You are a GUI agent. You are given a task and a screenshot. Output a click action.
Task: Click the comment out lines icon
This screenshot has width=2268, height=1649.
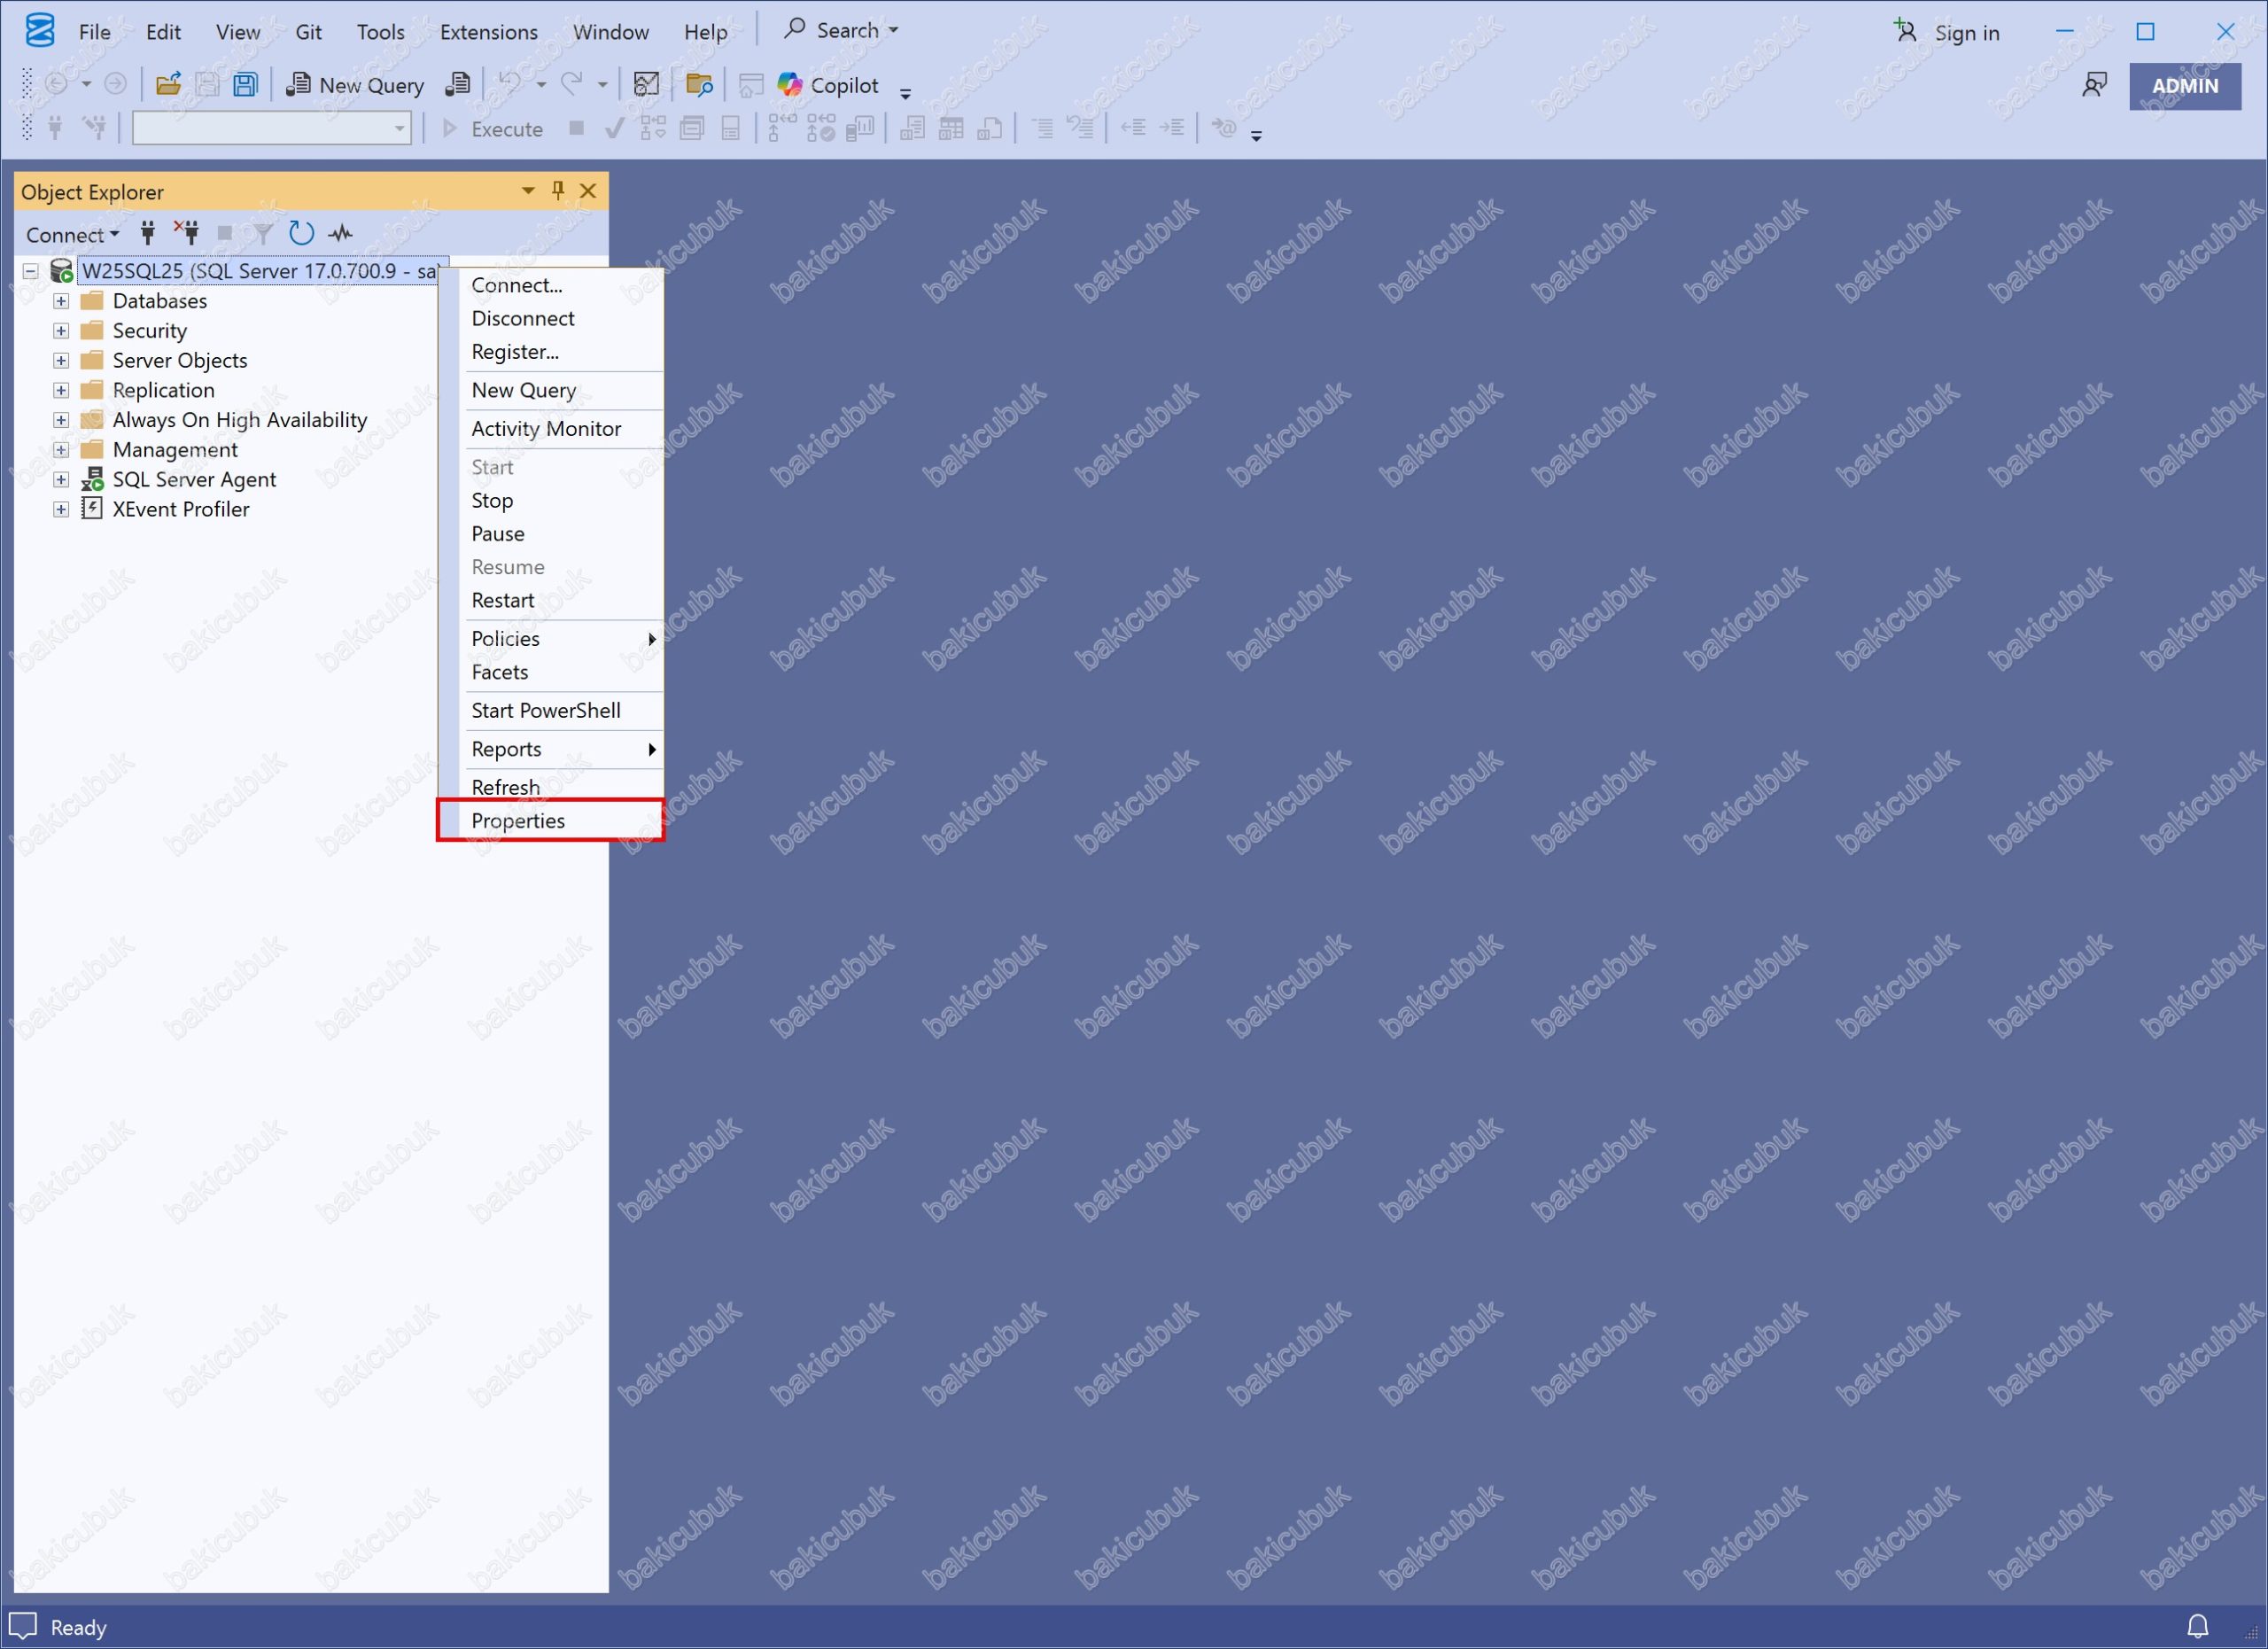[1042, 128]
